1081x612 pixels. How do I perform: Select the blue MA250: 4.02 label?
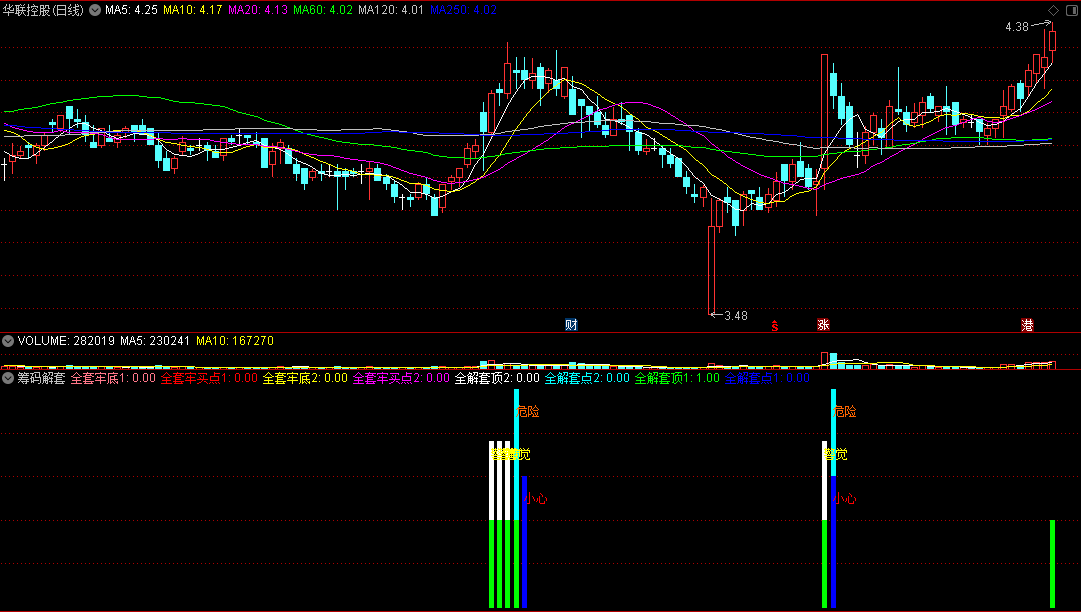[x=463, y=10]
